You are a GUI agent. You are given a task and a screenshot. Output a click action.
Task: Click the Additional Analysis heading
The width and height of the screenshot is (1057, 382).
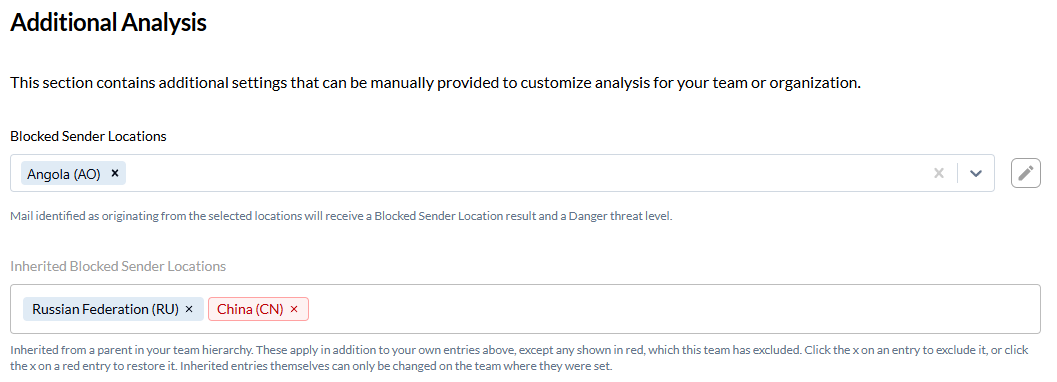click(x=108, y=22)
